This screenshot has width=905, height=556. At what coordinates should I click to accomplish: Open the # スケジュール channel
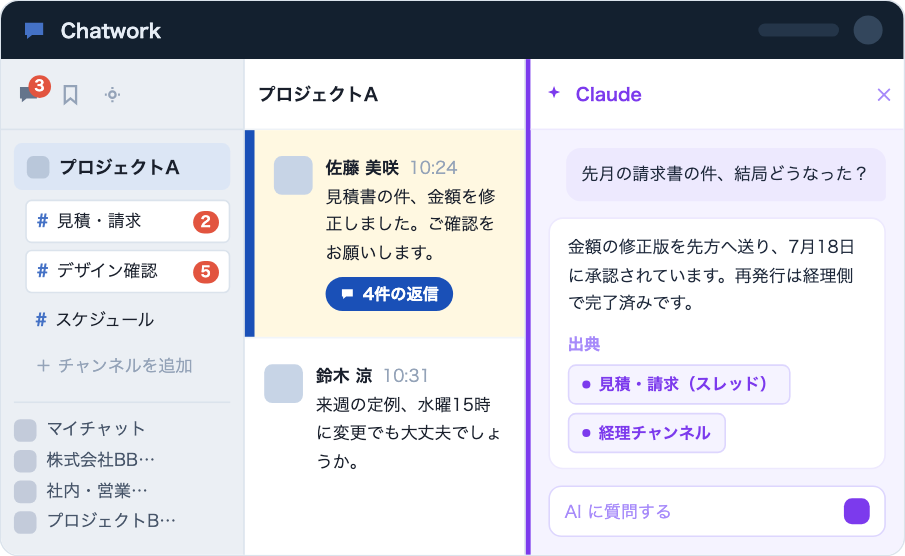[x=95, y=319]
